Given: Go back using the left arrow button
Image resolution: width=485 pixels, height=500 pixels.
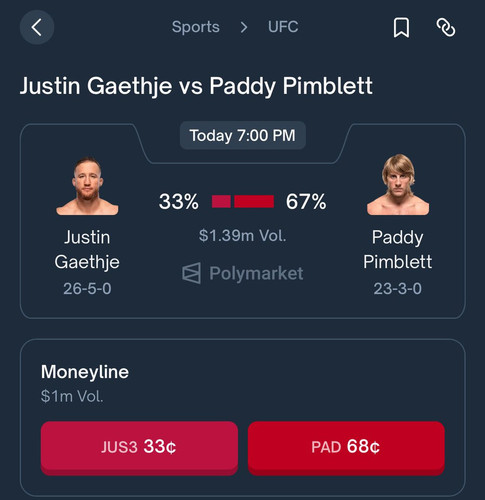Looking at the screenshot, I should point(37,27).
